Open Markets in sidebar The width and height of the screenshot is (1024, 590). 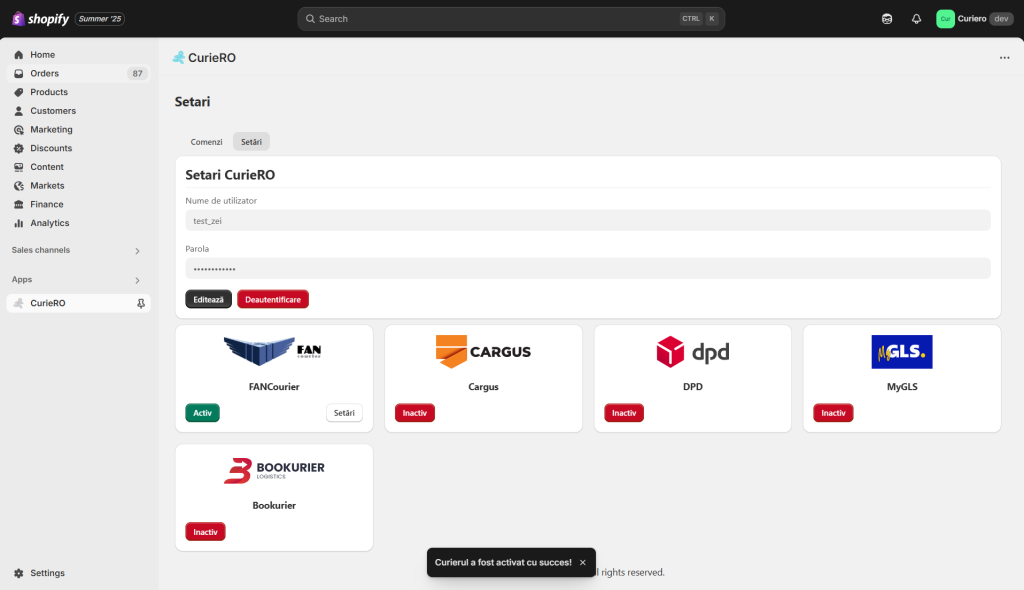coord(47,186)
